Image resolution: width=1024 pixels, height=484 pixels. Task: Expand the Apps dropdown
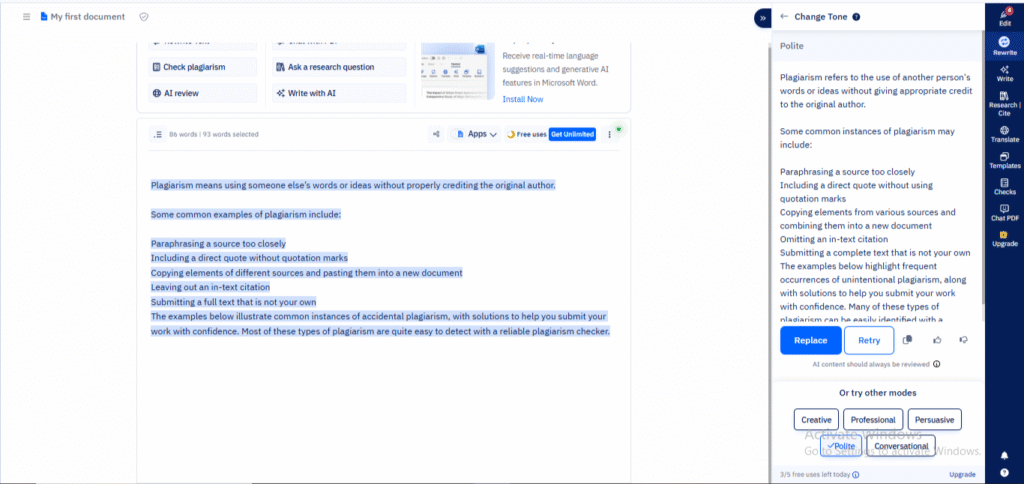477,134
